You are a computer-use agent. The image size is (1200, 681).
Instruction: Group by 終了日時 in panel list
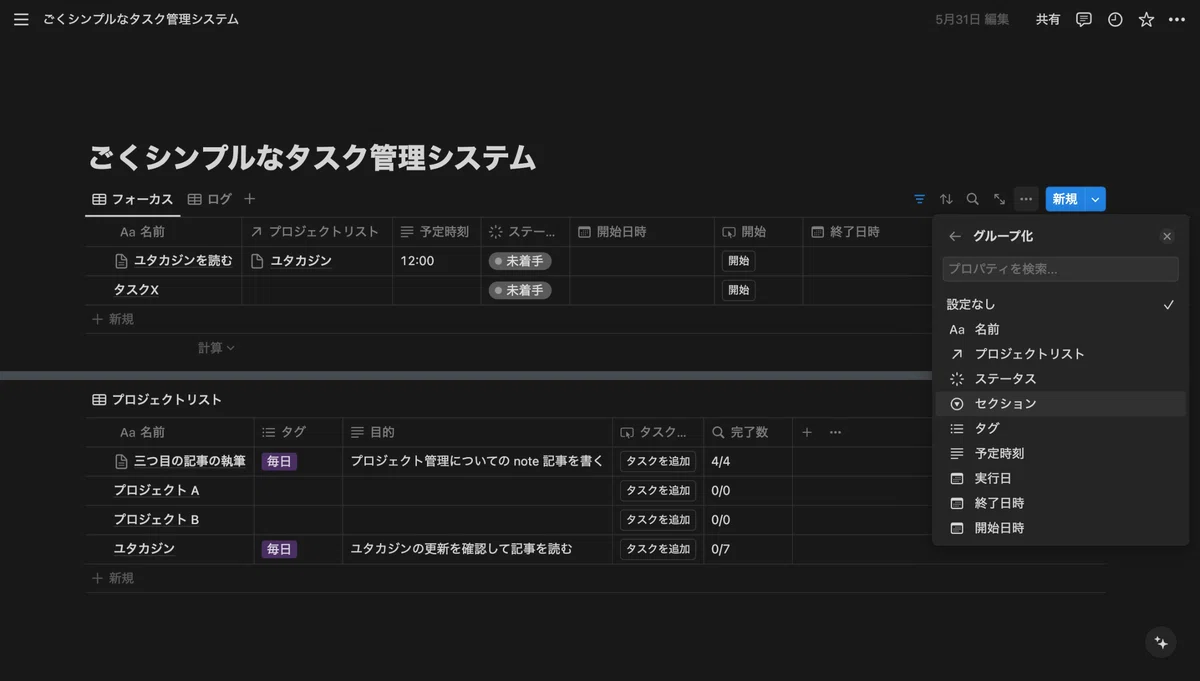point(1060,503)
